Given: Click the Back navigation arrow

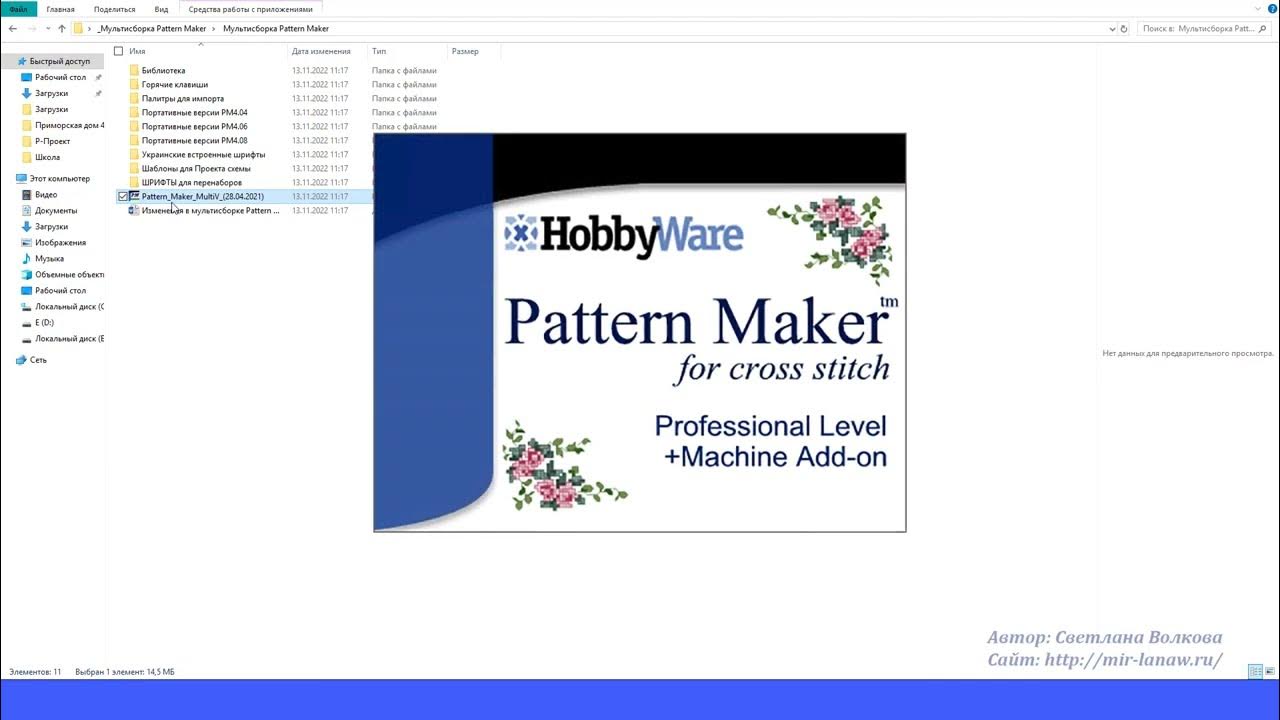Looking at the screenshot, I should (12, 29).
